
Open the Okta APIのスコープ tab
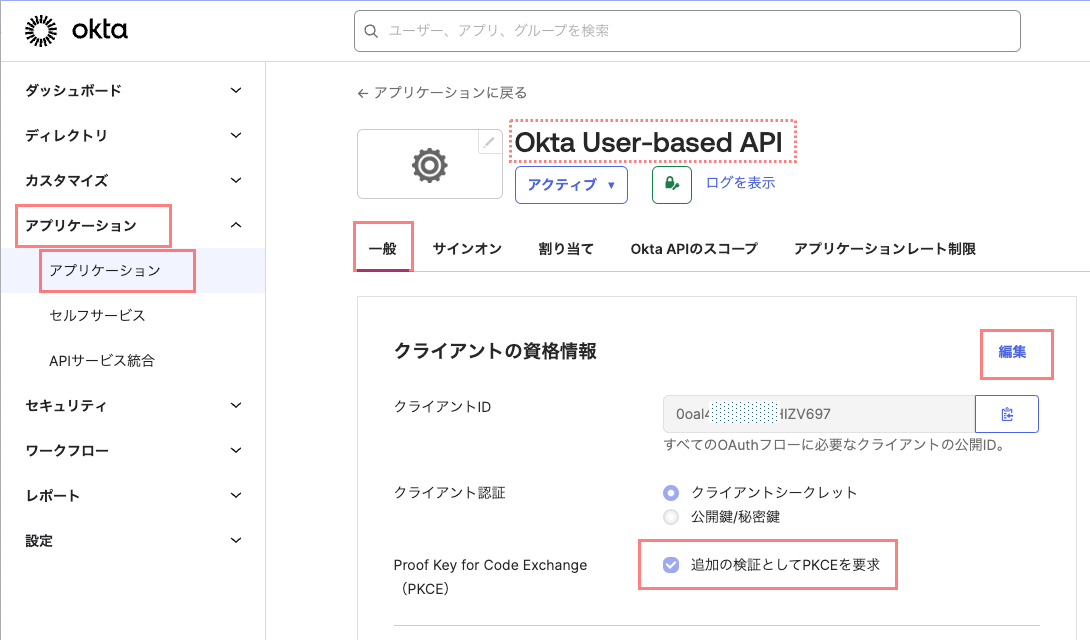[x=693, y=249]
